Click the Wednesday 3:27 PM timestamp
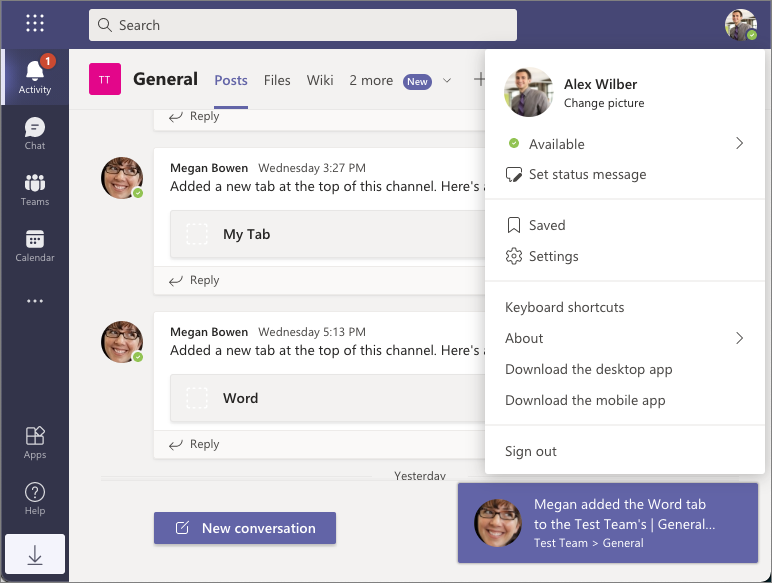The width and height of the screenshot is (772, 583). (312, 168)
